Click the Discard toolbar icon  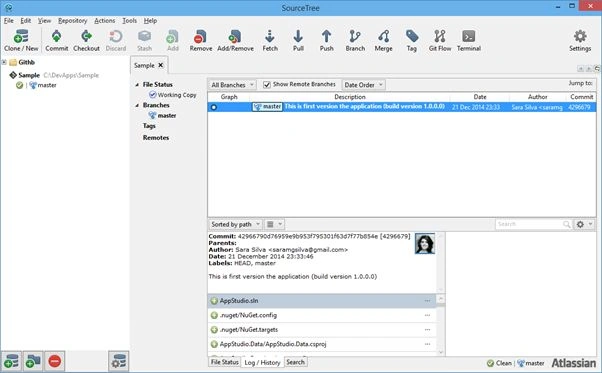pos(116,40)
